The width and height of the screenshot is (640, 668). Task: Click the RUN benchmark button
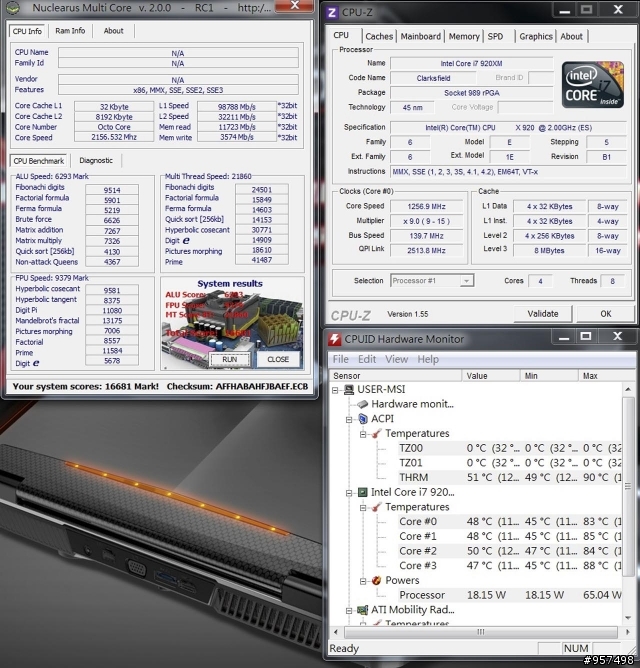pyautogui.click(x=230, y=360)
